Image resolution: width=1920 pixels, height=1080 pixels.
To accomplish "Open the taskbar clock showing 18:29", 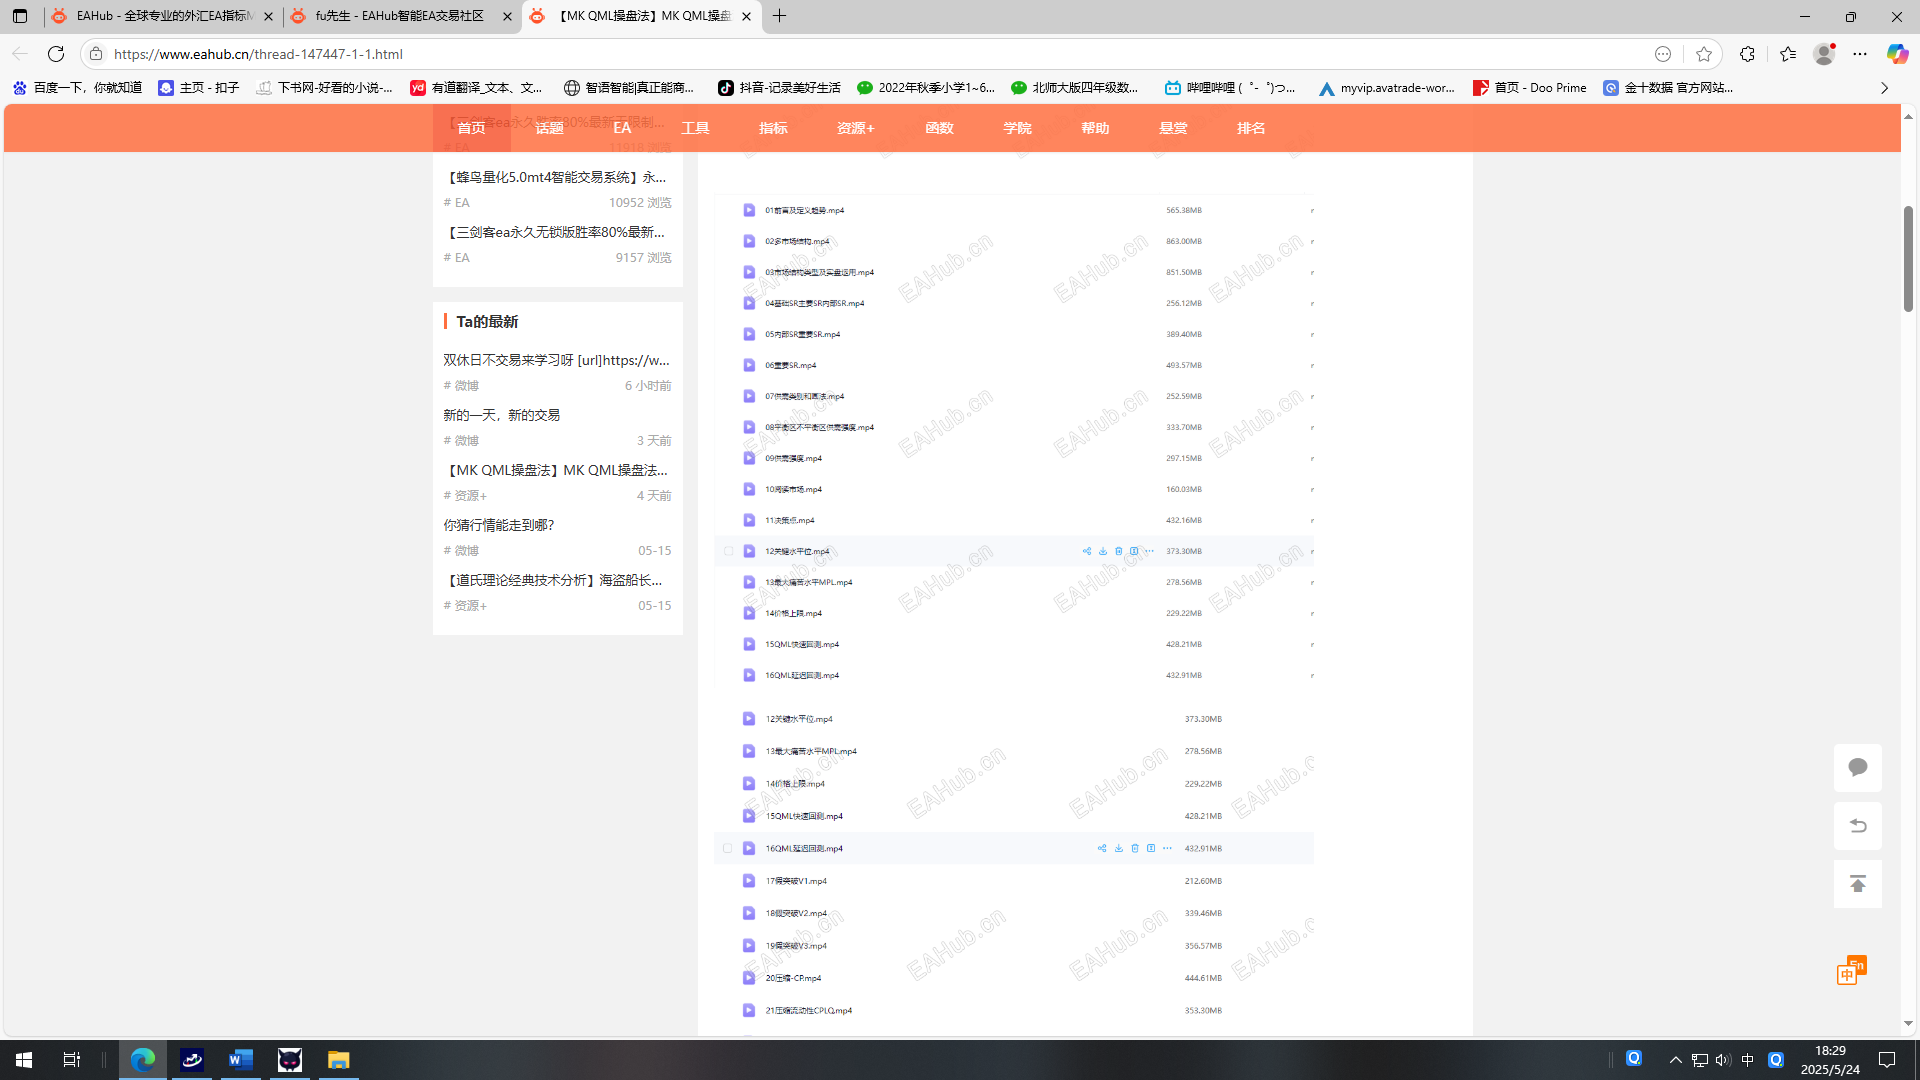I will [1830, 1060].
